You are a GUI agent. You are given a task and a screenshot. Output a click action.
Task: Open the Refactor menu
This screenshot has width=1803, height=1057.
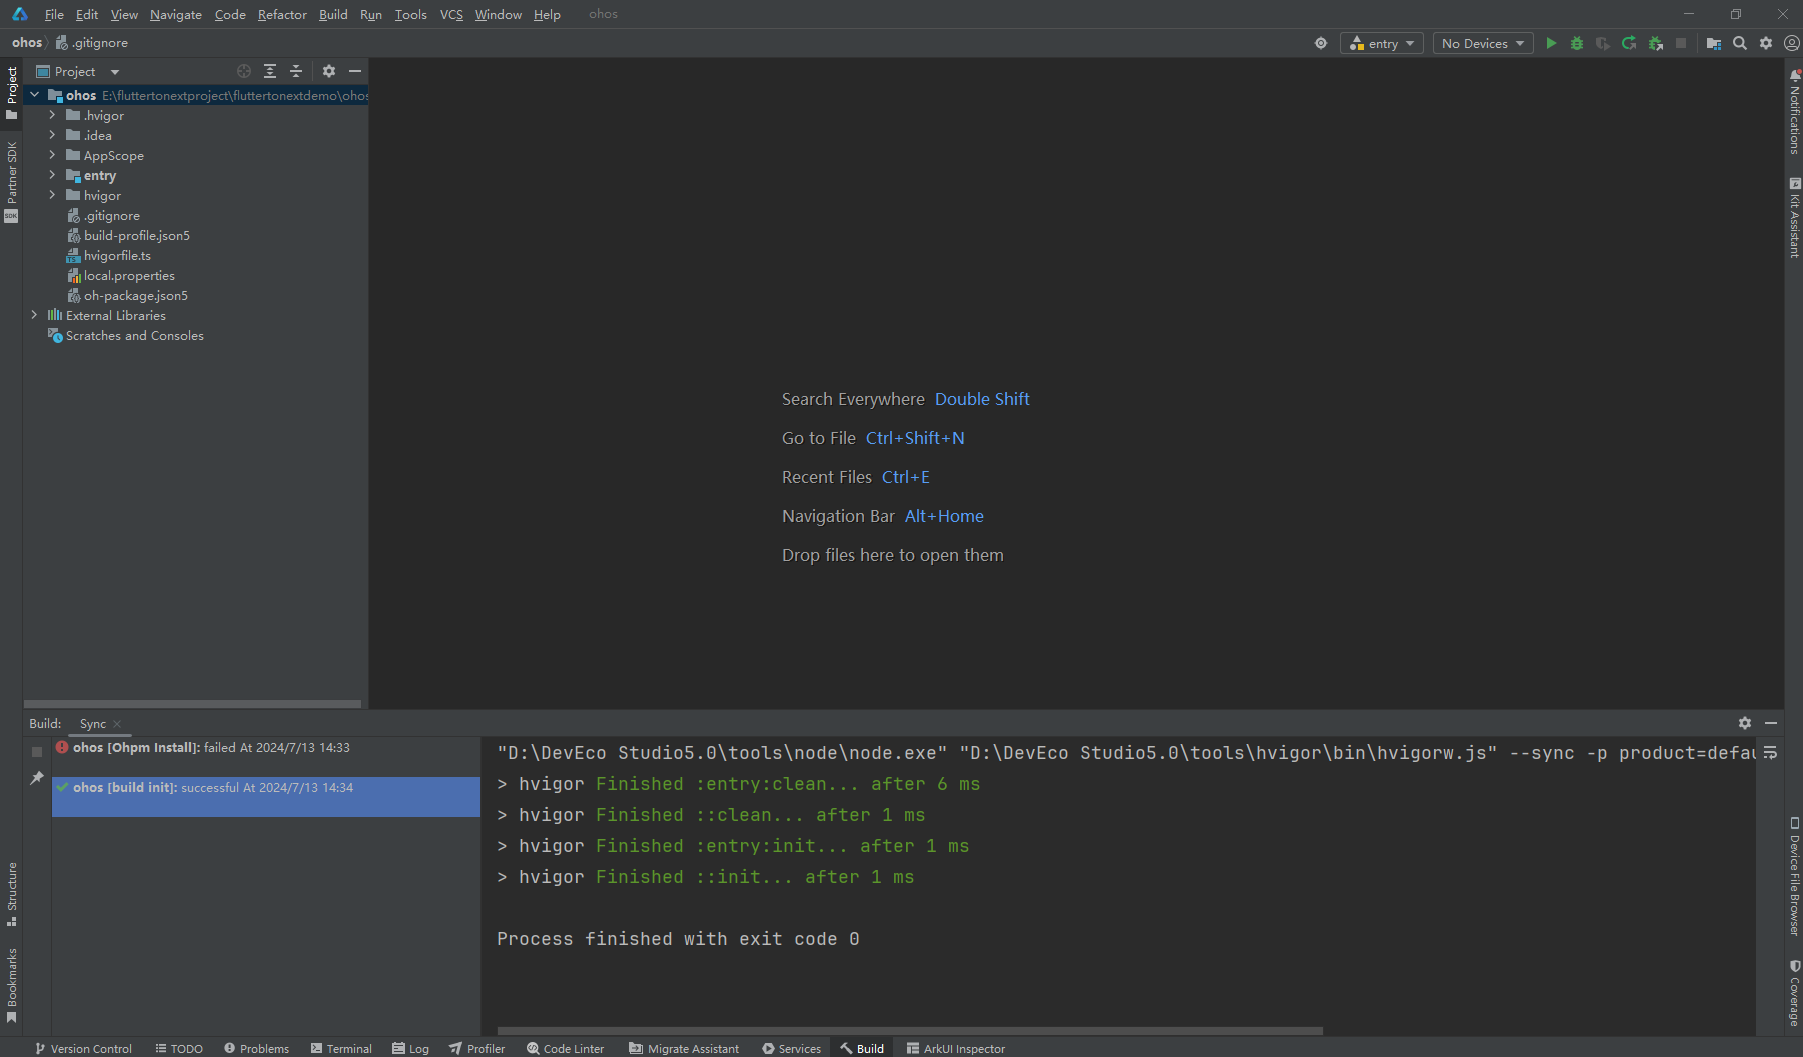[282, 14]
